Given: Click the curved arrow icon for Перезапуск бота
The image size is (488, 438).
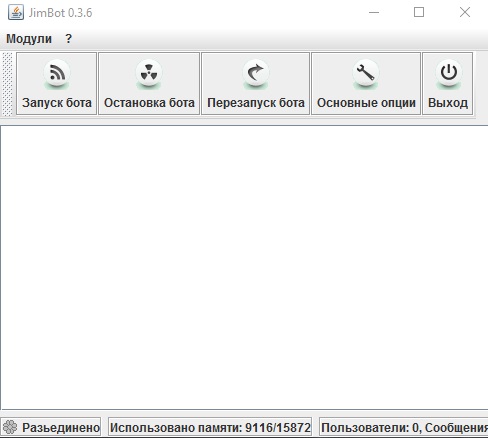Looking at the screenshot, I should (256, 74).
